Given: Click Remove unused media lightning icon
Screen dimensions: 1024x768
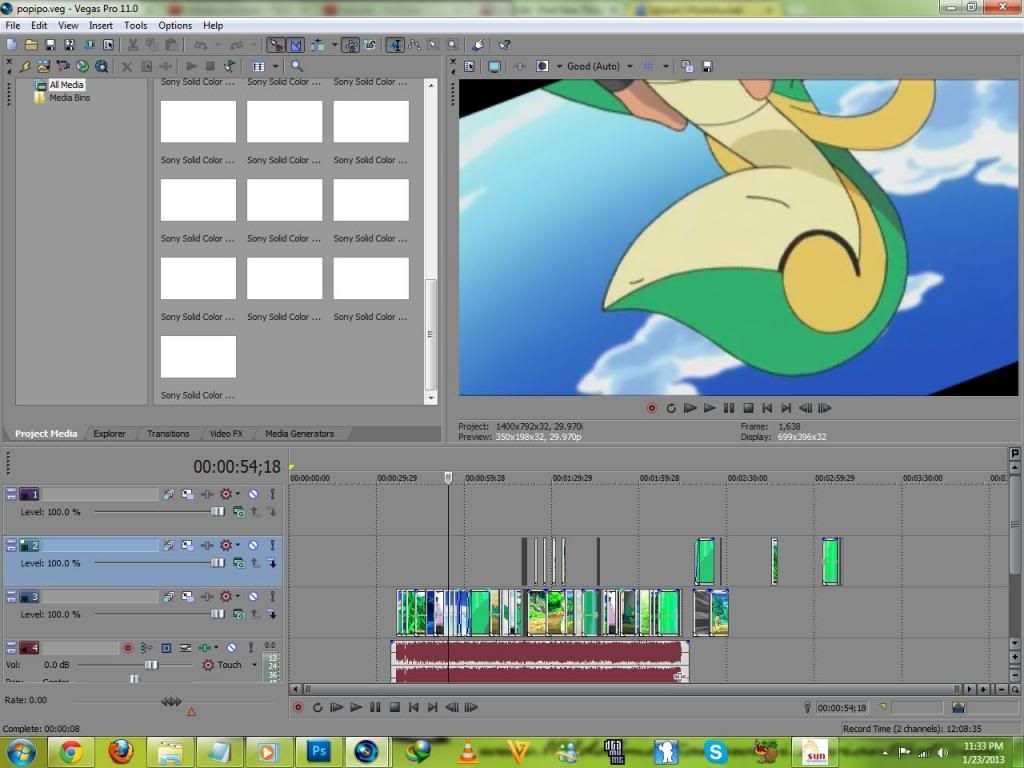Looking at the screenshot, I should tap(25, 67).
